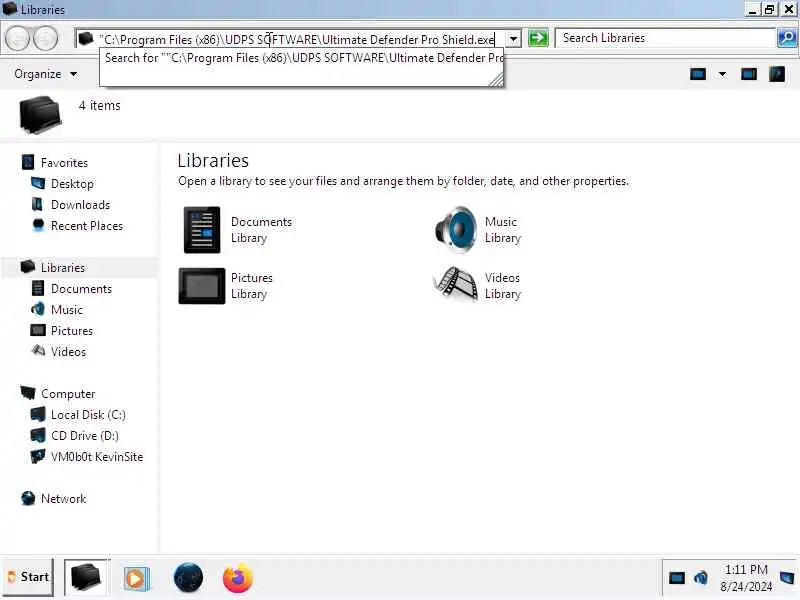Select the Documents Library icon
This screenshot has width=800, height=600.
pos(202,230)
